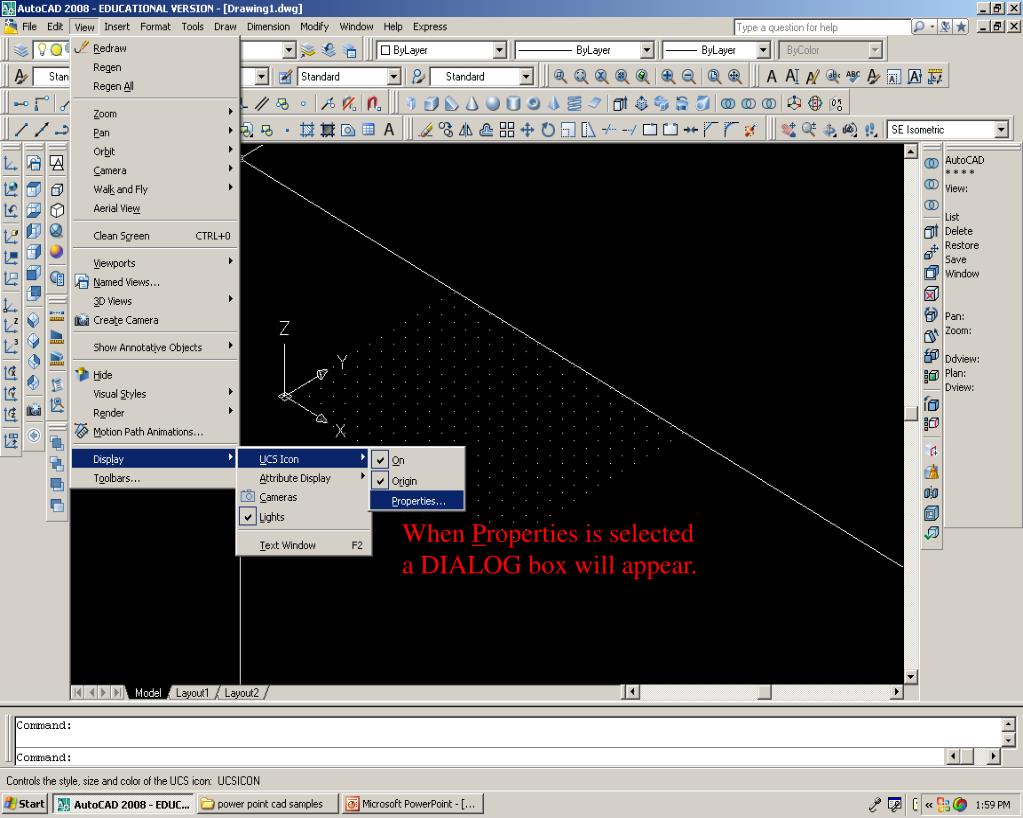Image resolution: width=1023 pixels, height=818 pixels.
Task: Open the Modify menu
Action: [314, 27]
